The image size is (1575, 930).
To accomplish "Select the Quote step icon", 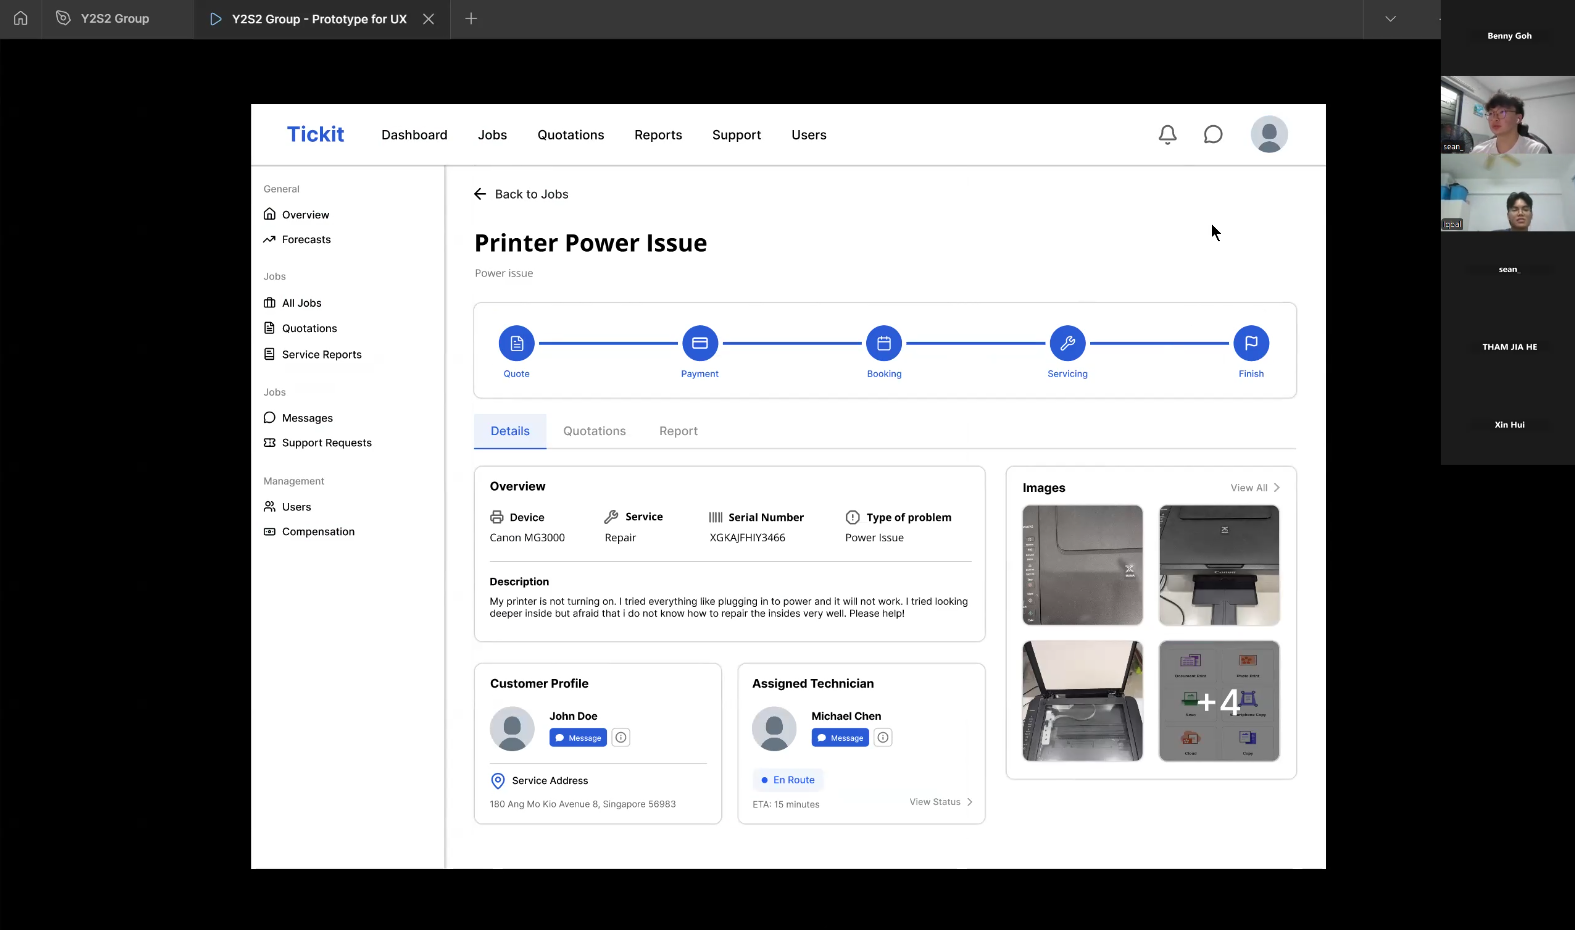I will coord(516,344).
